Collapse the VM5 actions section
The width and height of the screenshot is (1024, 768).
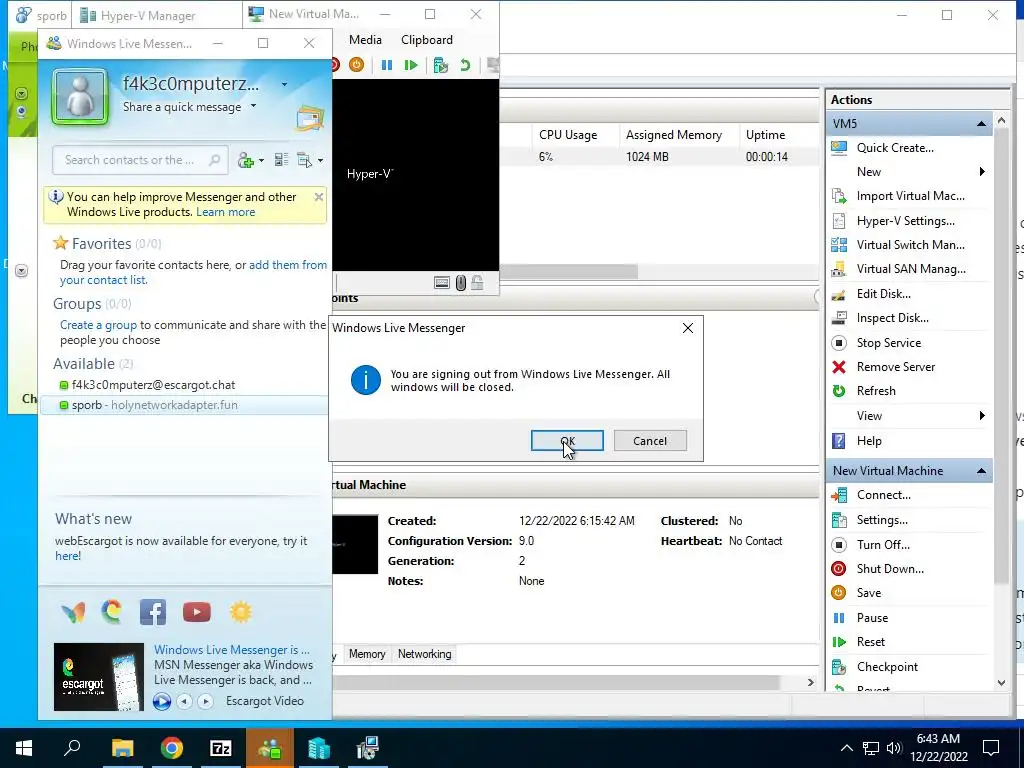[981, 123]
